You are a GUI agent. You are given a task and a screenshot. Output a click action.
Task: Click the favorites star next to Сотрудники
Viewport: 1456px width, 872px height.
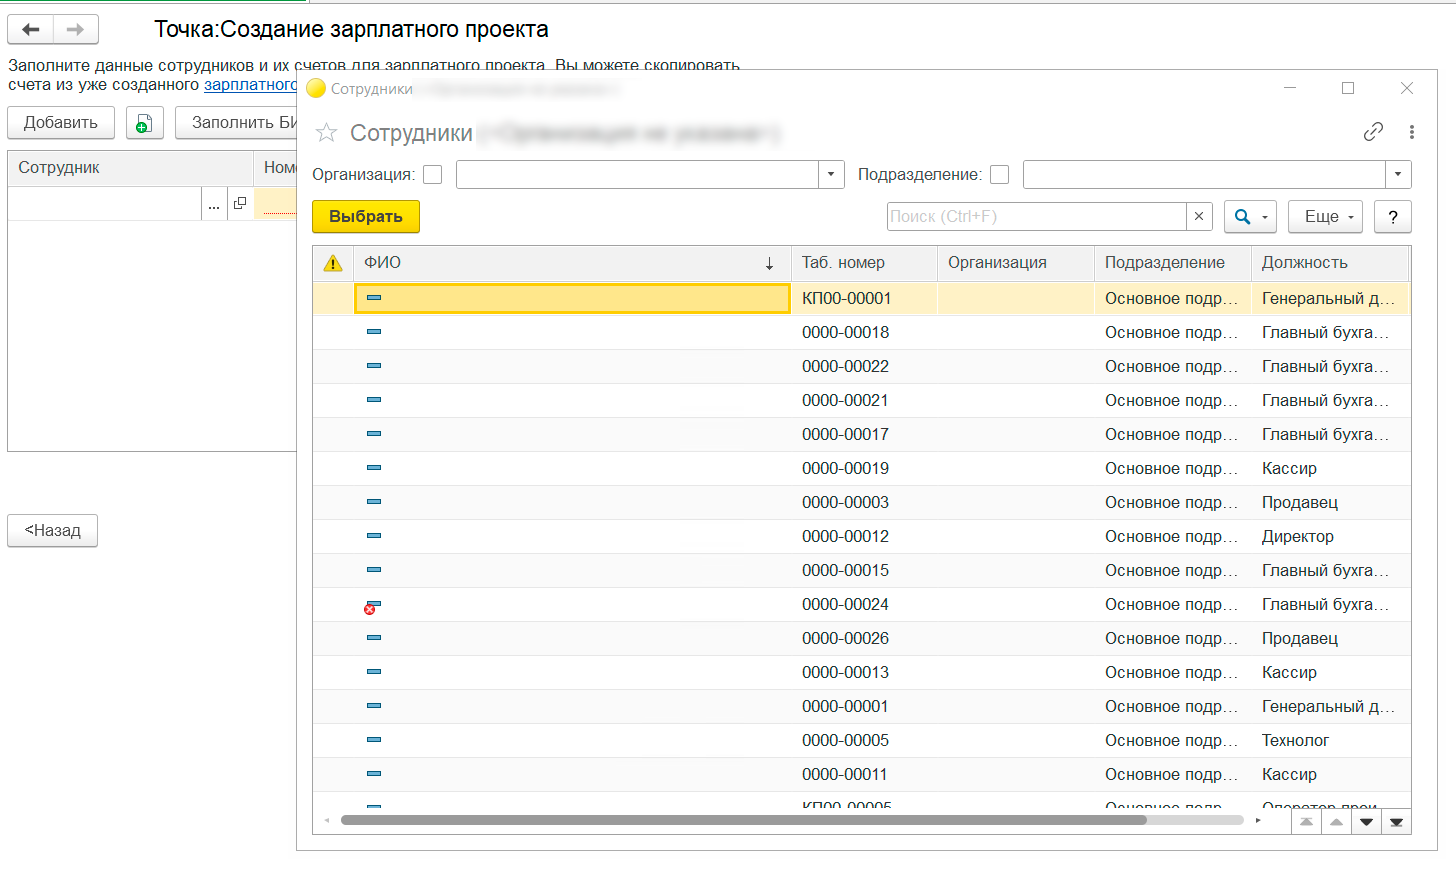[326, 133]
